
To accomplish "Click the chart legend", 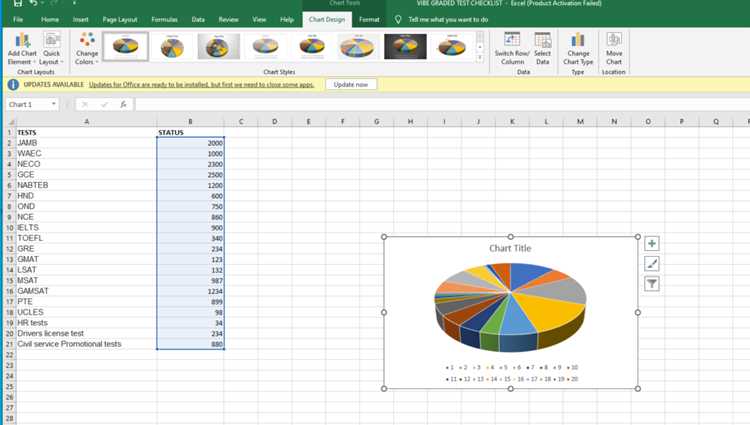I will [511, 373].
